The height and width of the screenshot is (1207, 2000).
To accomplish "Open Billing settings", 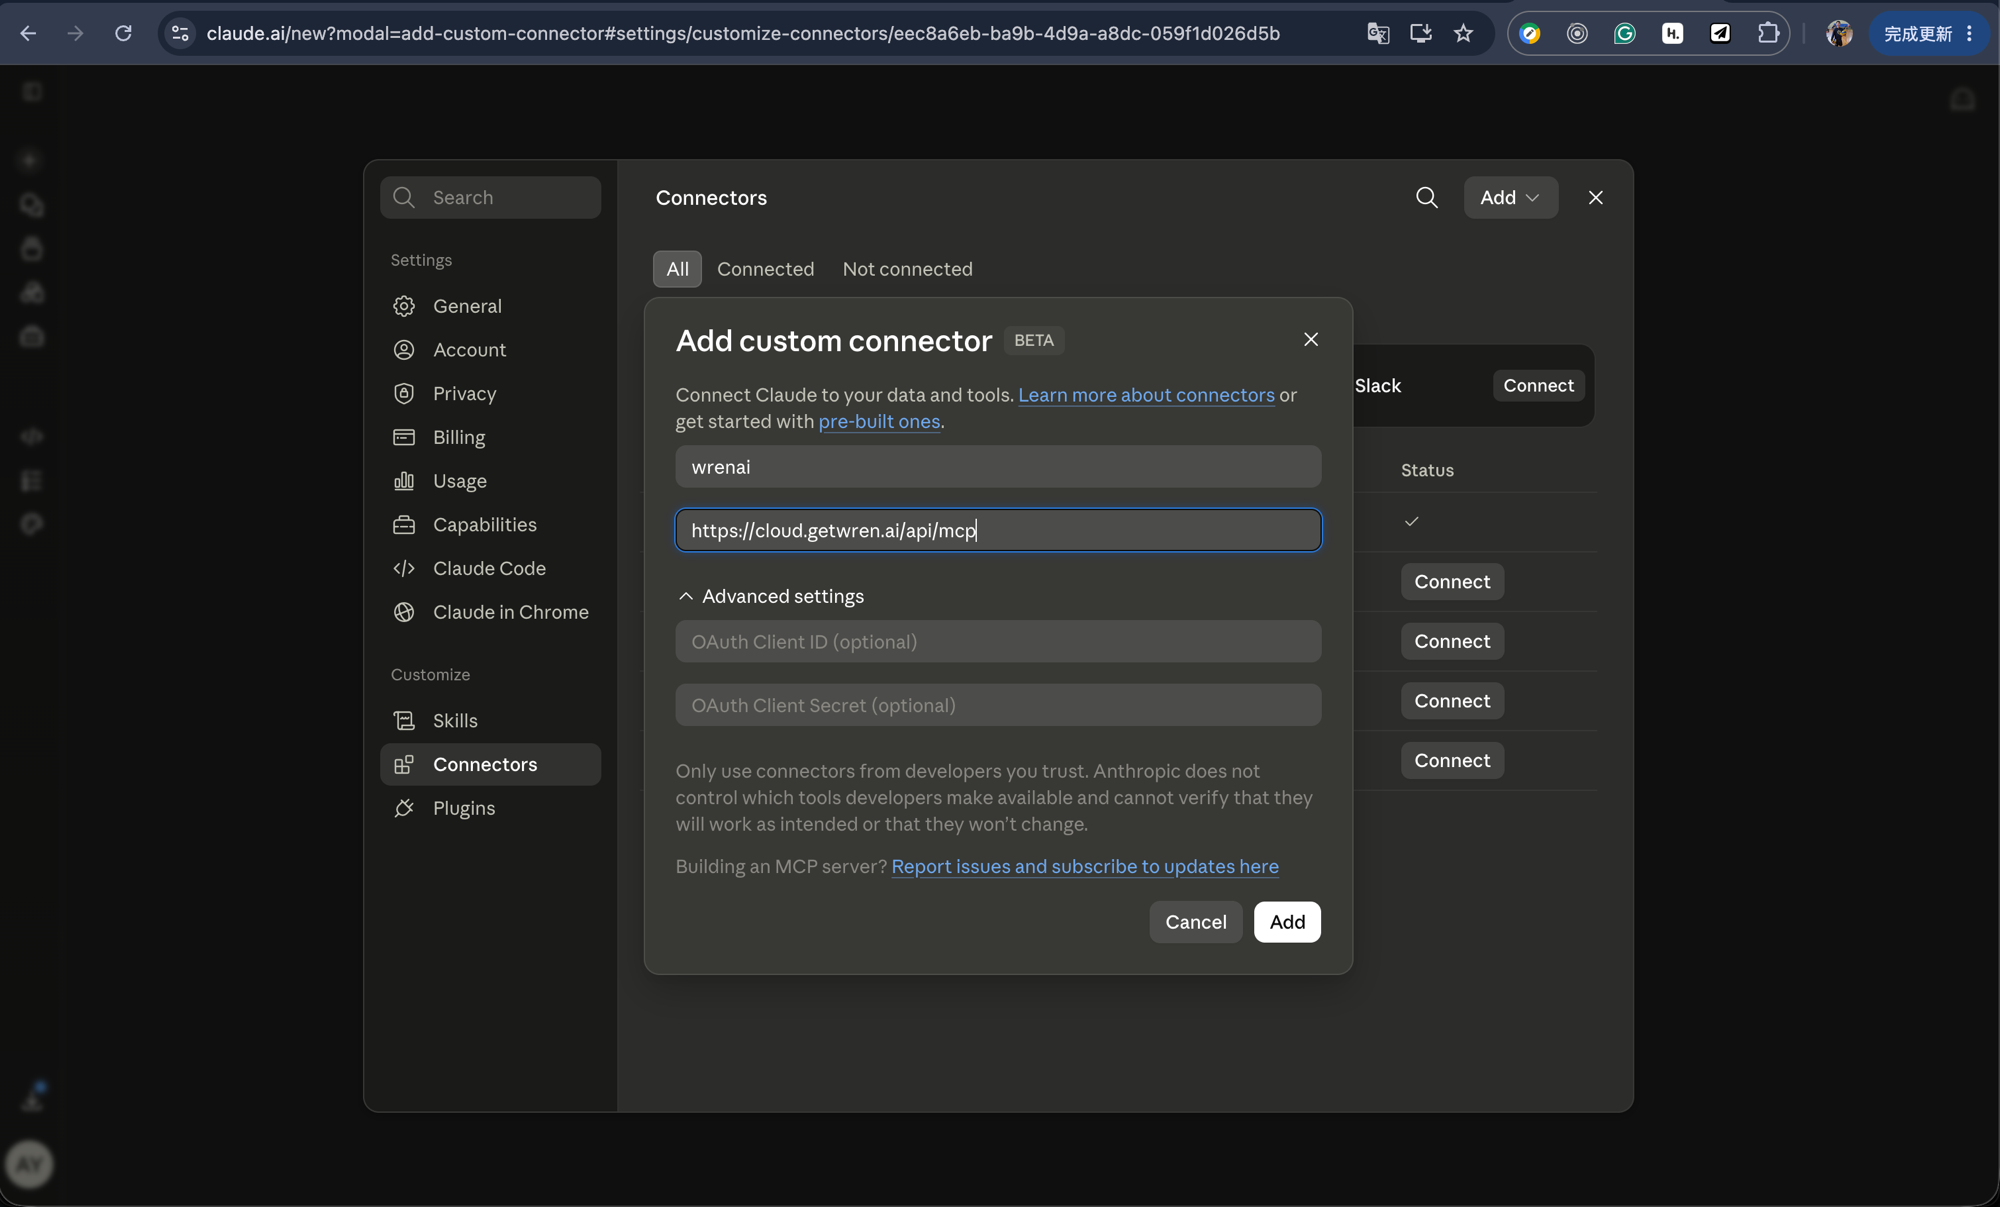I will (x=490, y=437).
